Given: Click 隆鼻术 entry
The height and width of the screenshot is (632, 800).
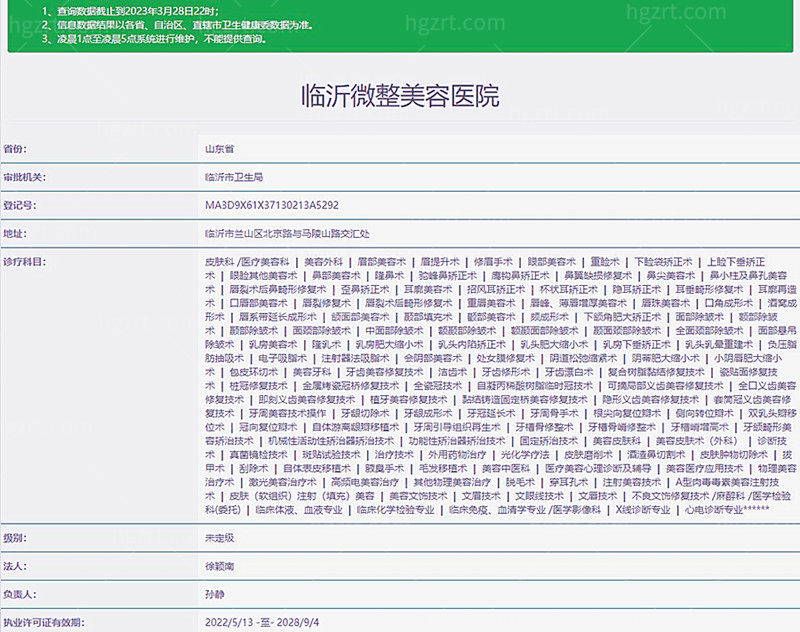Looking at the screenshot, I should click(x=389, y=275).
